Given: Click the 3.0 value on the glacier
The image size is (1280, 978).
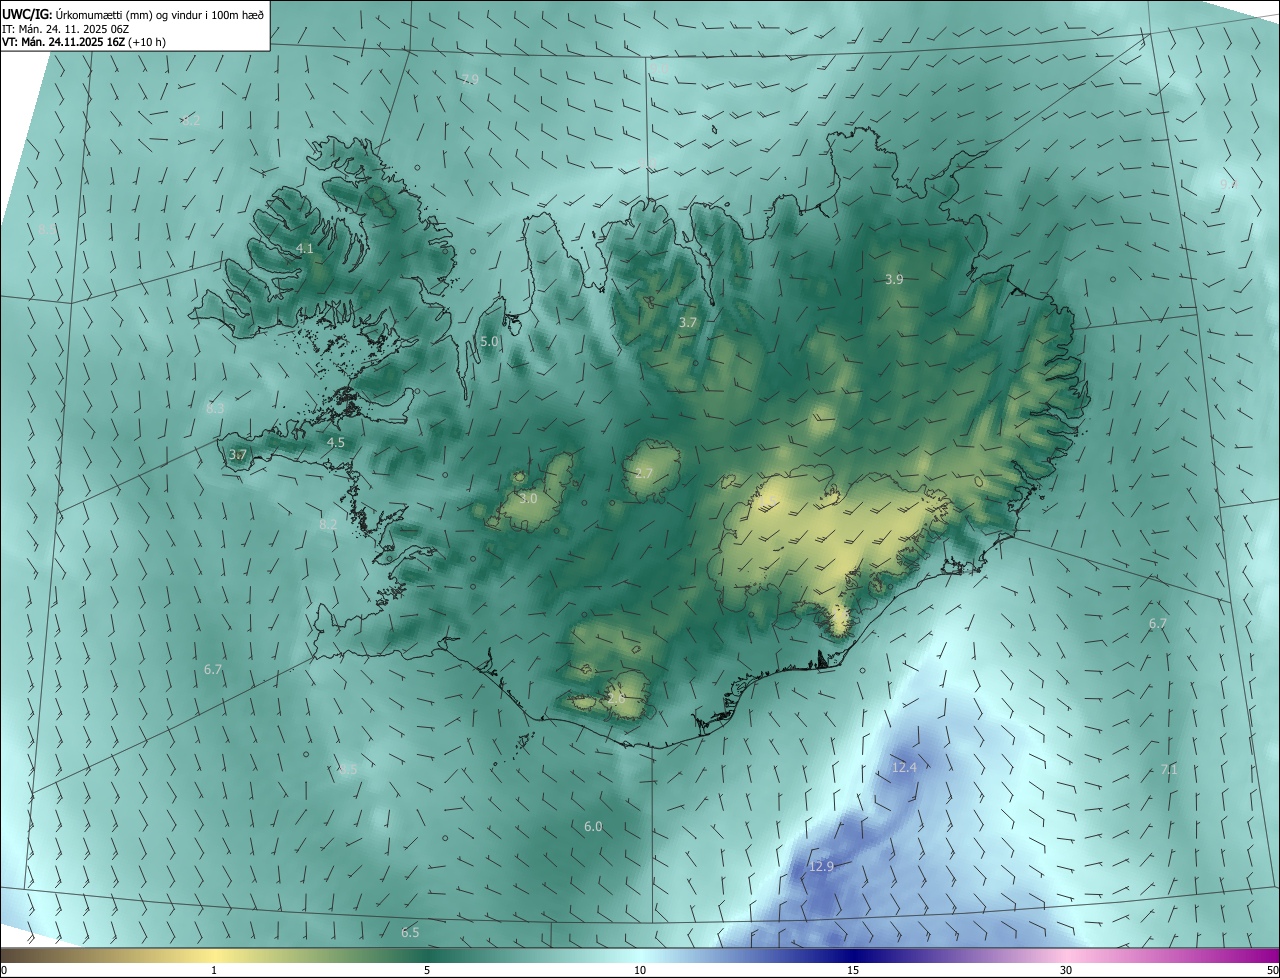Looking at the screenshot, I should point(528,498).
